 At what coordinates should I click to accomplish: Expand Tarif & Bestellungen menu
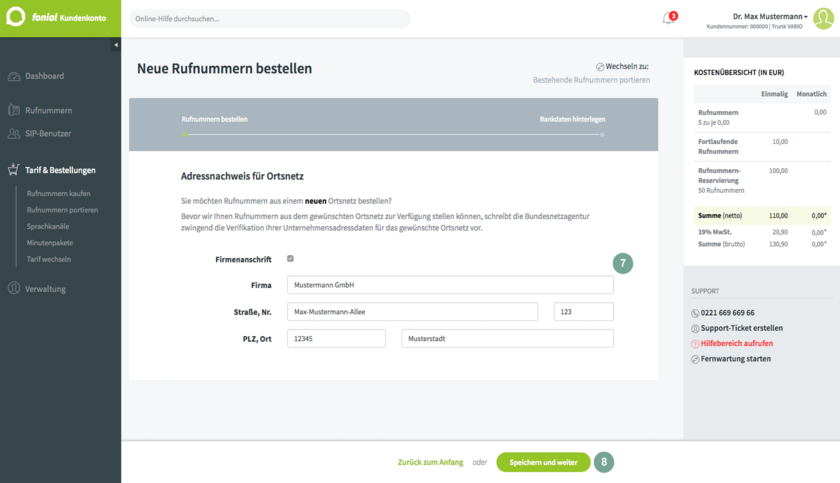(x=60, y=170)
